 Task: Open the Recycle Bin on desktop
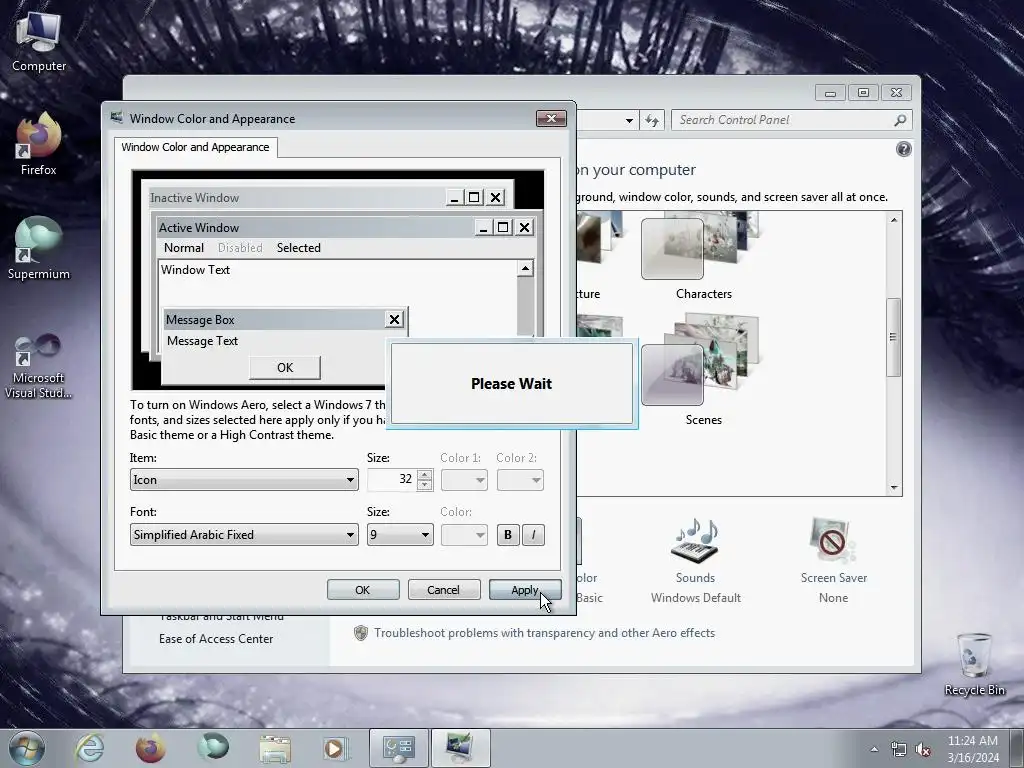coord(974,663)
